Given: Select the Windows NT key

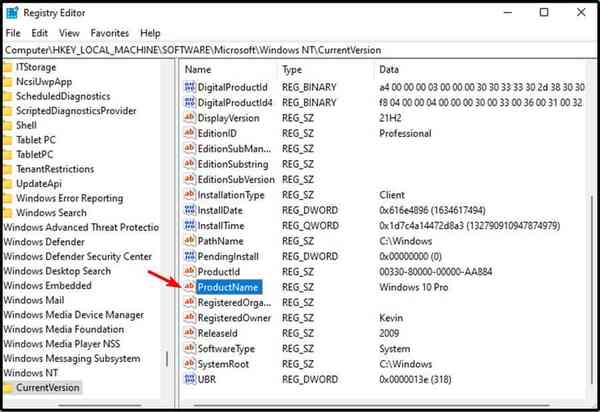Looking at the screenshot, I should 30,373.
